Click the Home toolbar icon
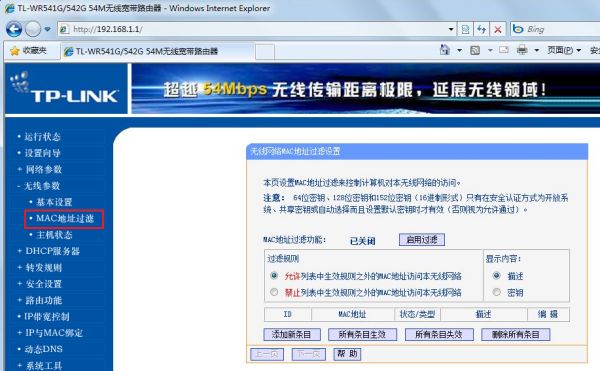 coord(444,50)
